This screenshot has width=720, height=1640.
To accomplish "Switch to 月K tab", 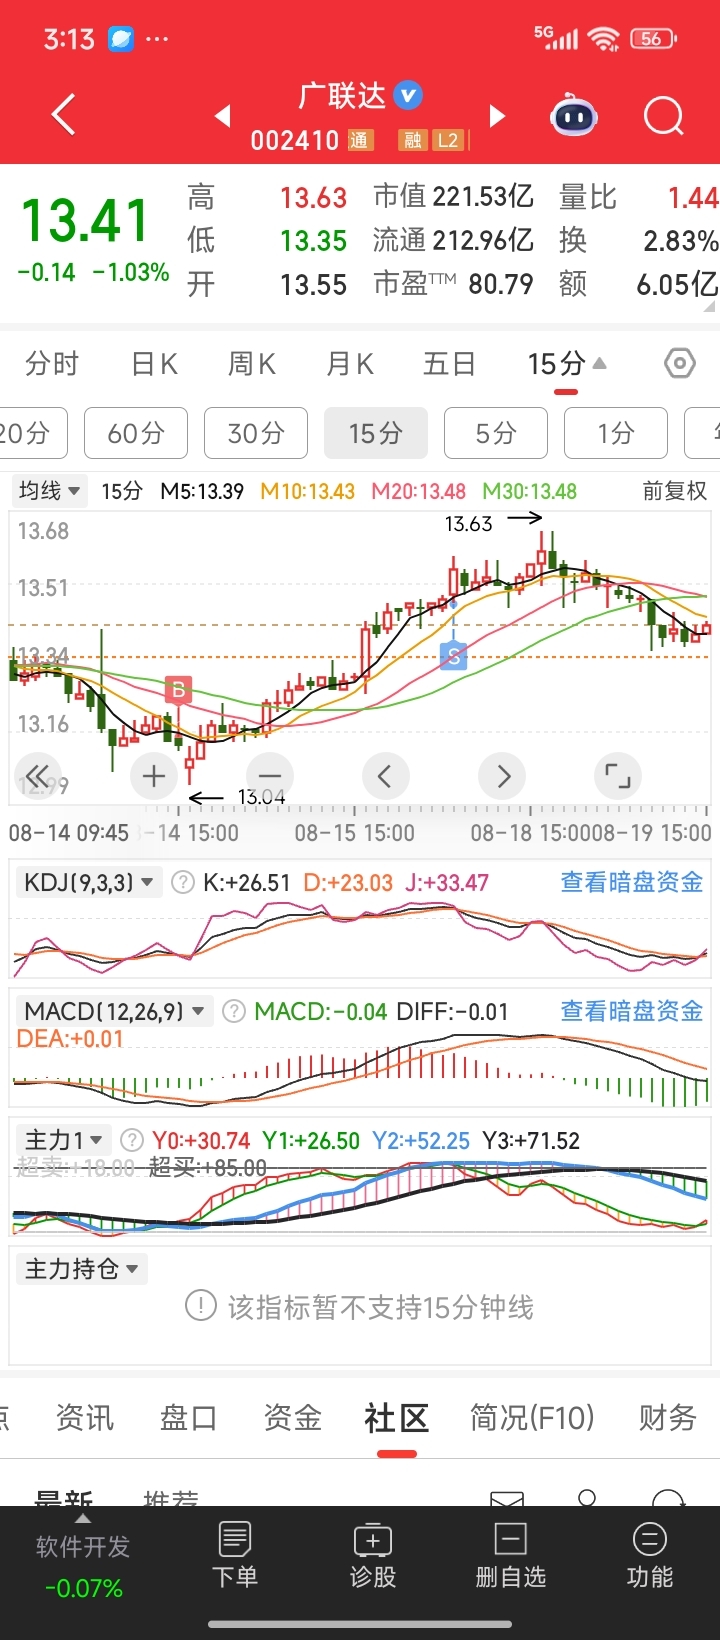I will [350, 363].
